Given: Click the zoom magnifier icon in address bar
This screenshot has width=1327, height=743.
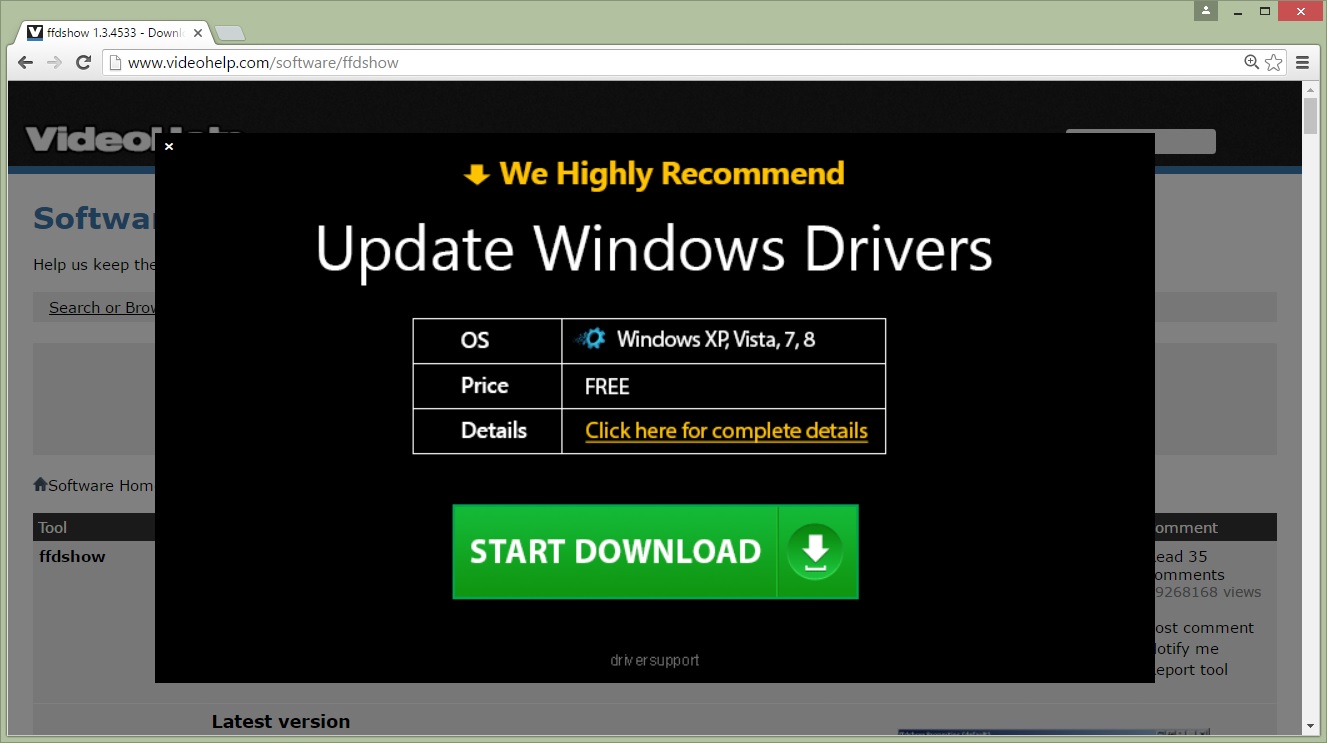Looking at the screenshot, I should (1251, 62).
